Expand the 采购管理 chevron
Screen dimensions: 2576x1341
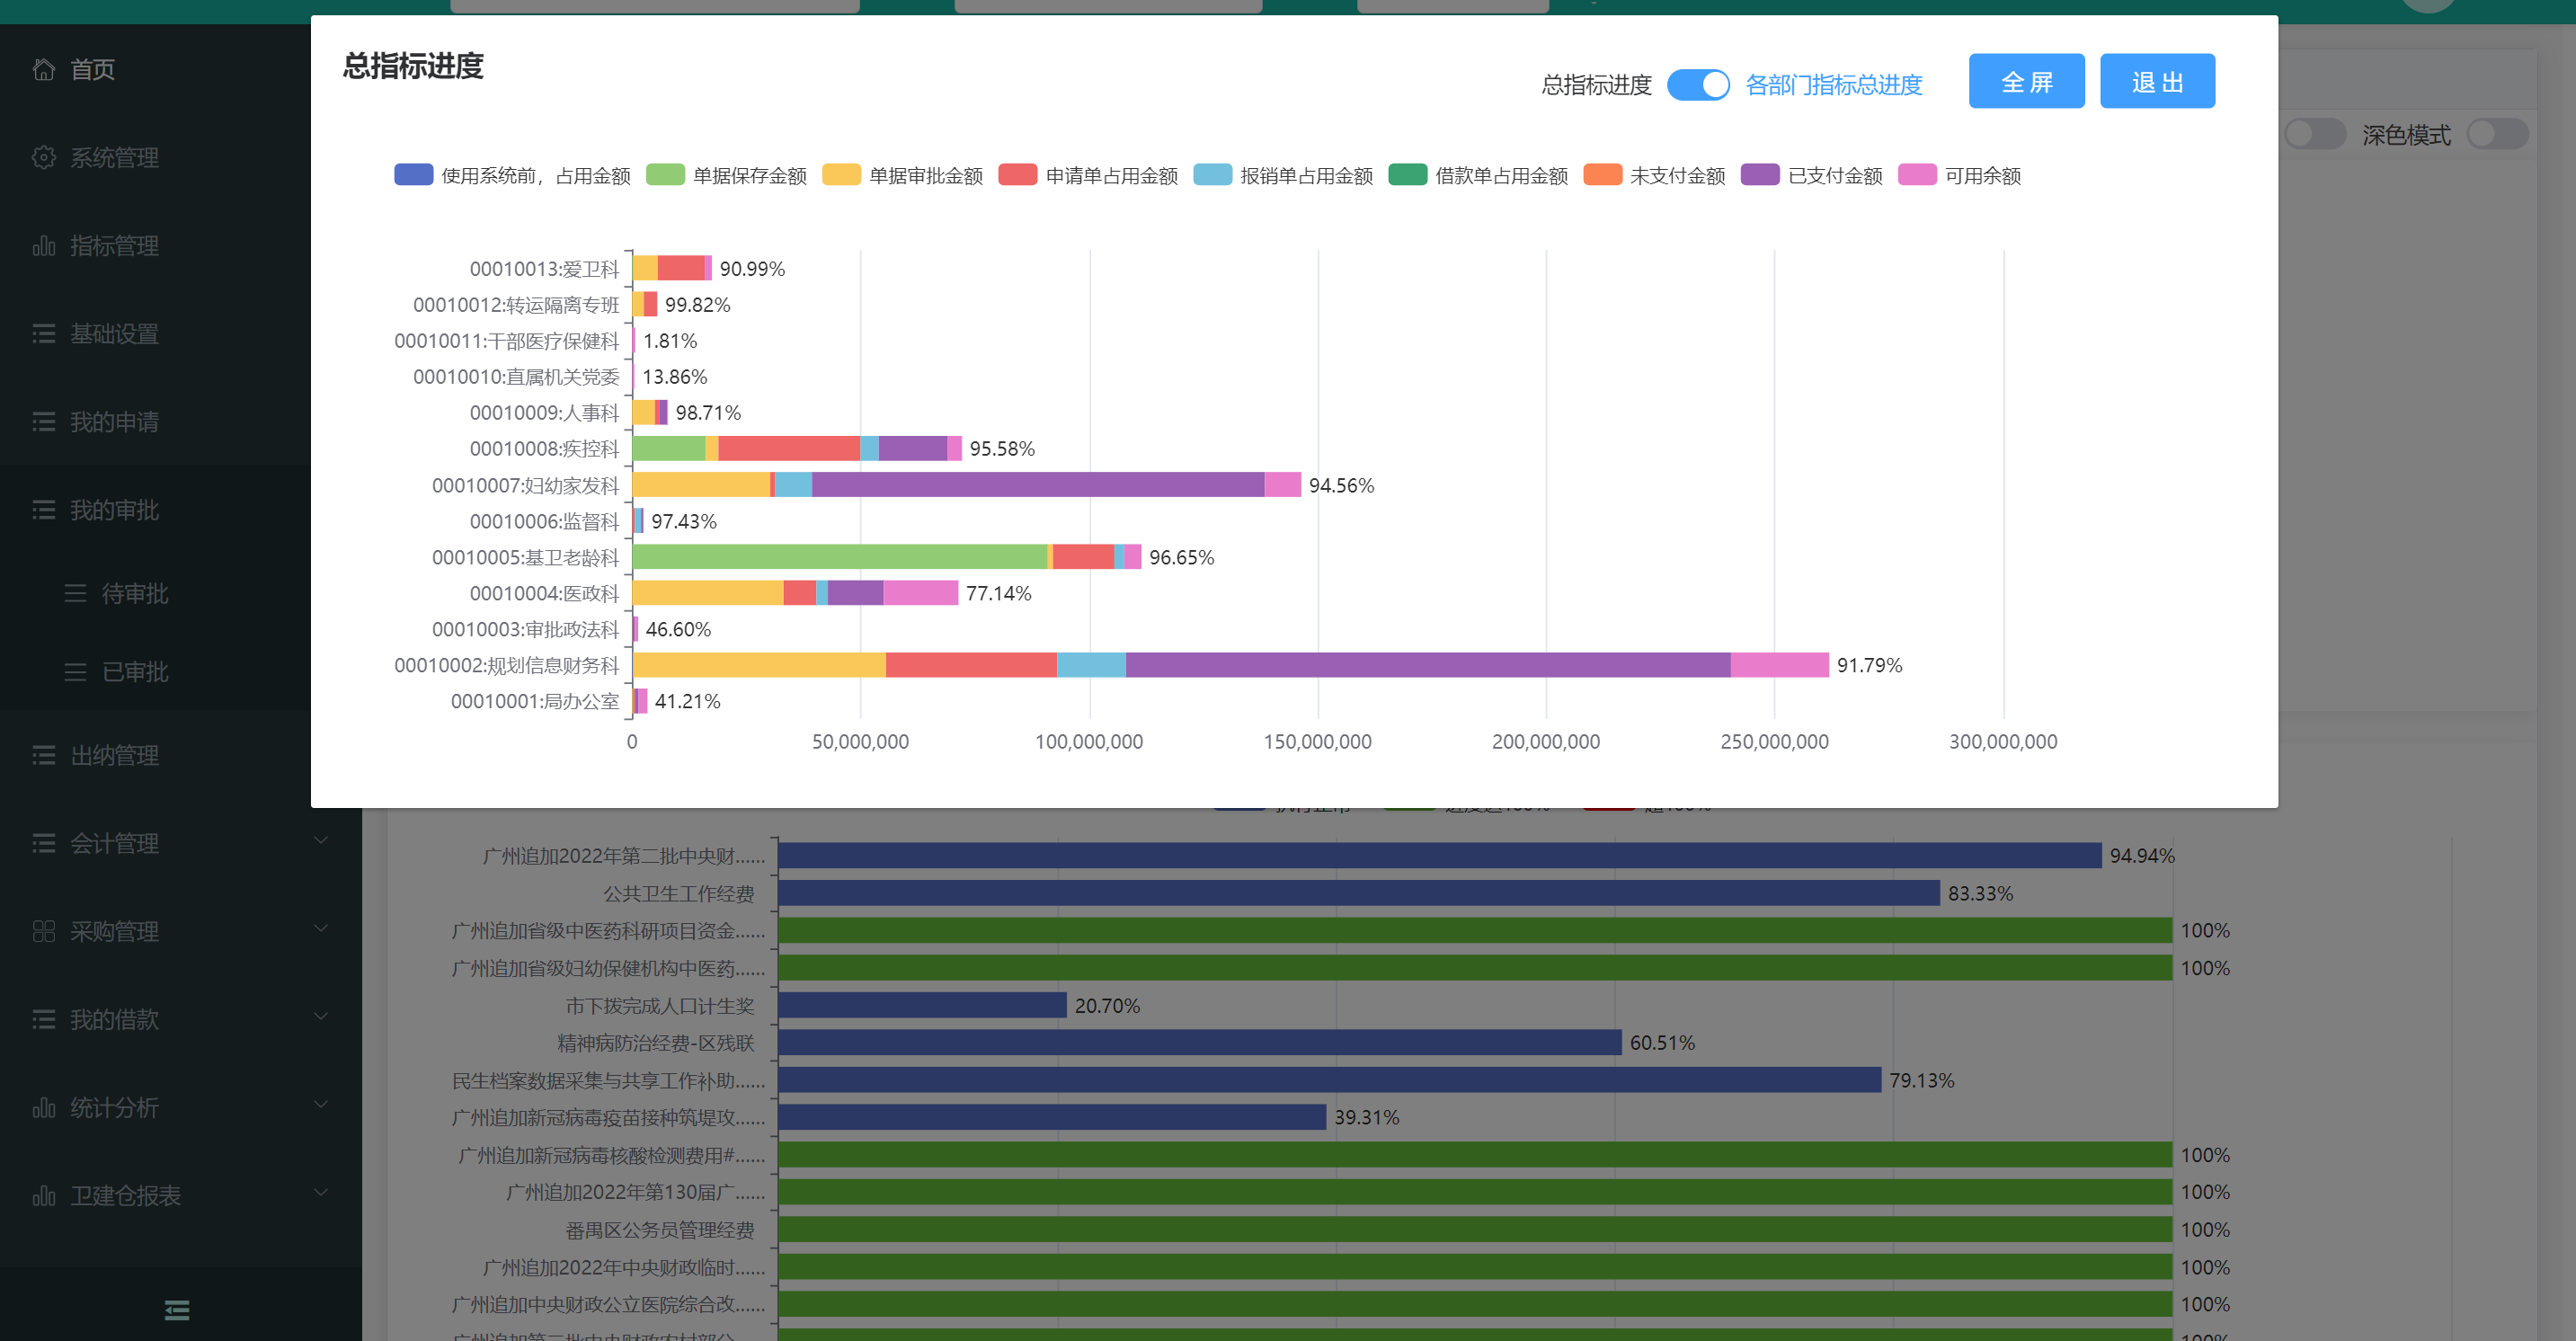click(321, 928)
